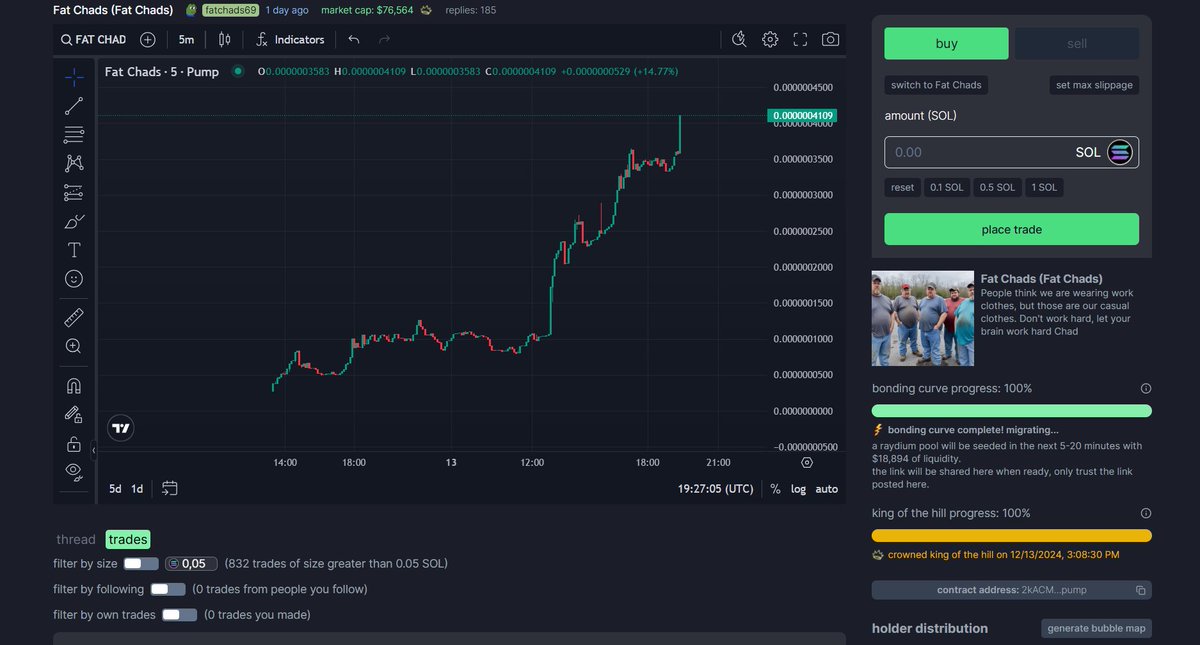Image resolution: width=1200 pixels, height=645 pixels.
Task: Reset the trade amount
Action: pos(902,187)
